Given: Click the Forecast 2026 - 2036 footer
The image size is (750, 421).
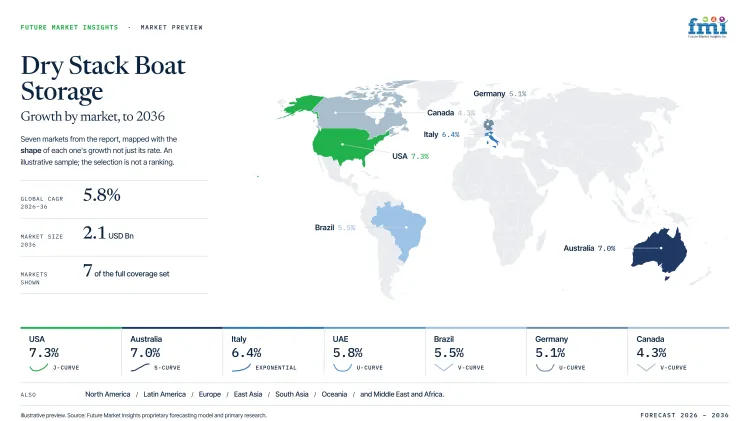Looking at the screenshot, I should point(684,415).
